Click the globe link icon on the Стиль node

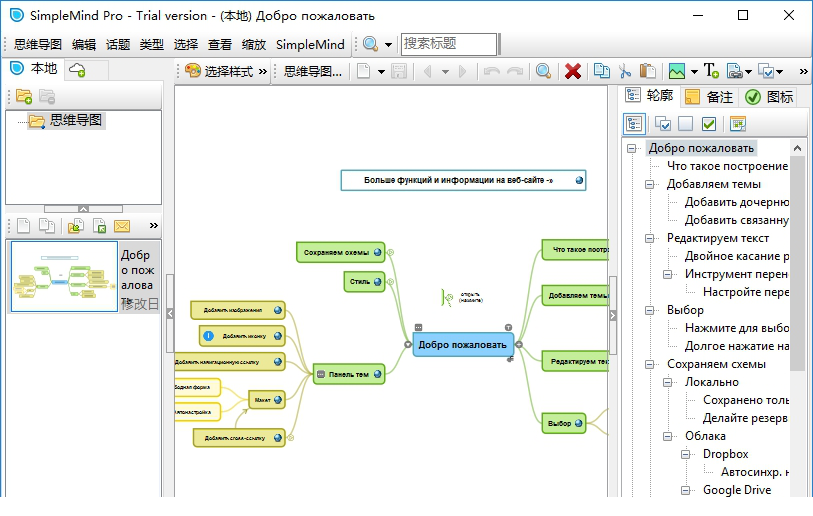[377, 282]
